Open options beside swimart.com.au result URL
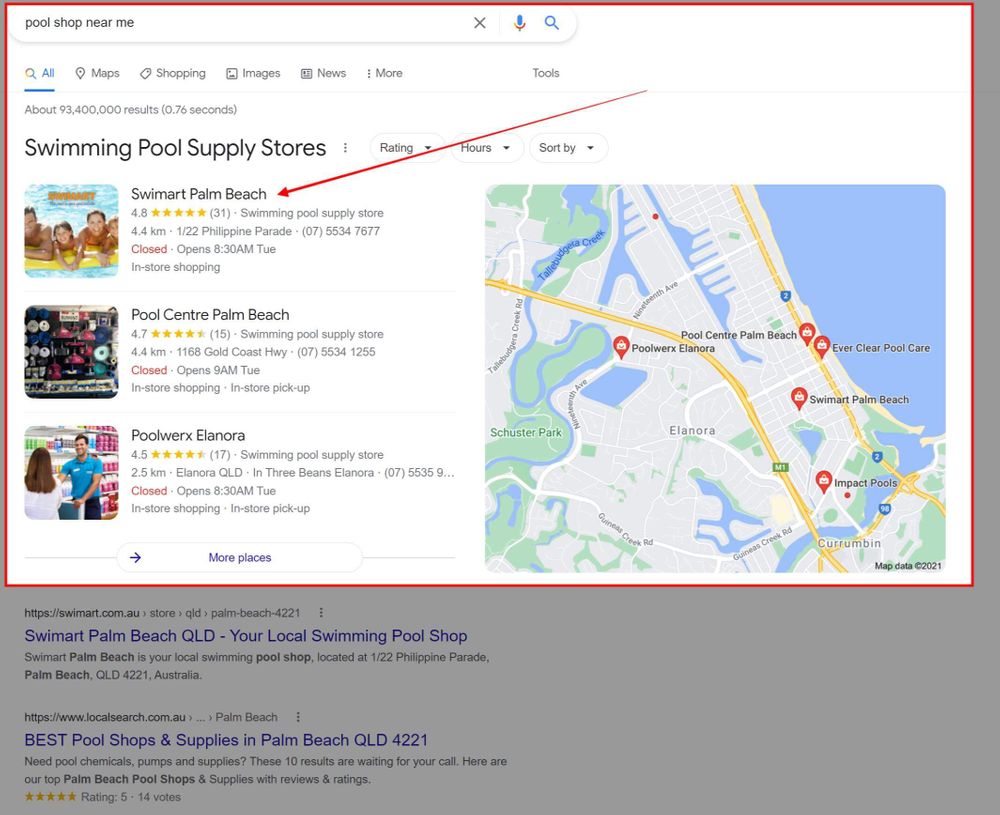1000x815 pixels. 321,613
